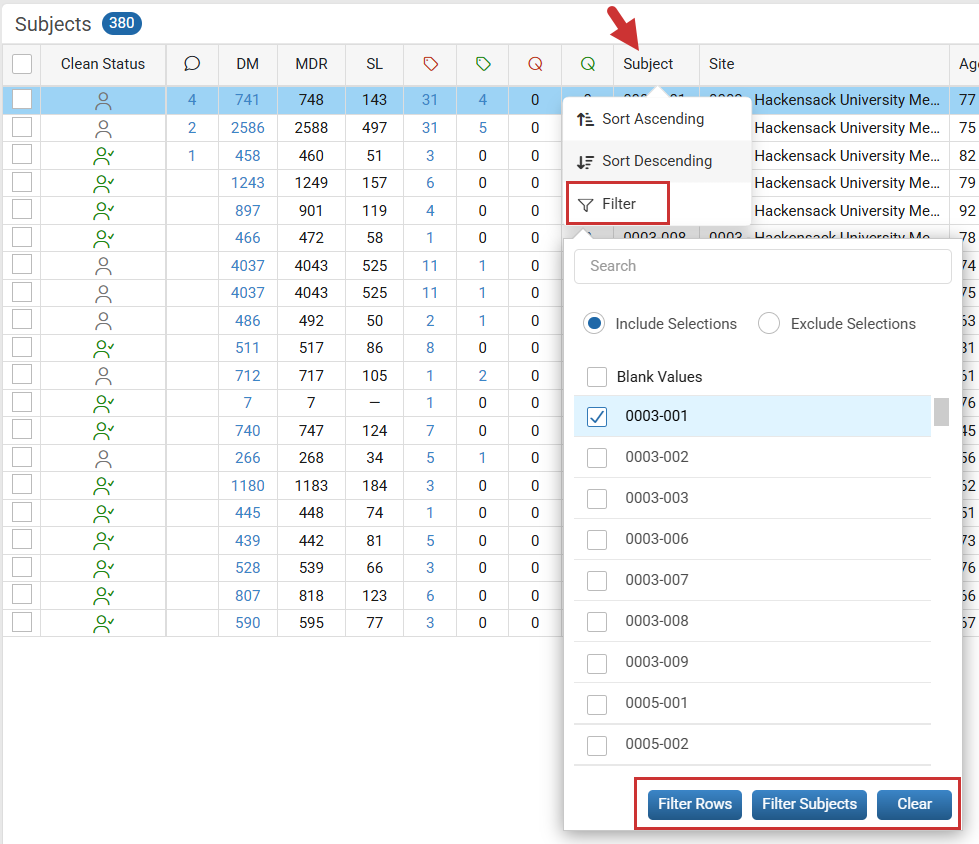This screenshot has width=979, height=844.
Task: Click the red tag column header icon
Action: pyautogui.click(x=430, y=64)
